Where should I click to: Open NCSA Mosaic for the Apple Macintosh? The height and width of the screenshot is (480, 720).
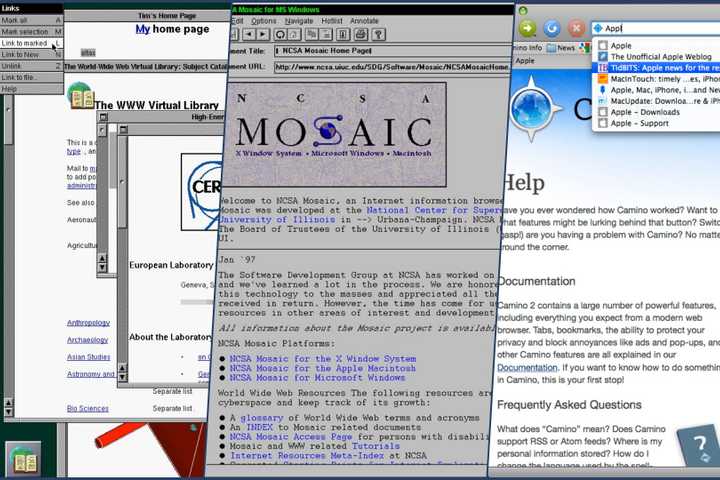point(322,368)
